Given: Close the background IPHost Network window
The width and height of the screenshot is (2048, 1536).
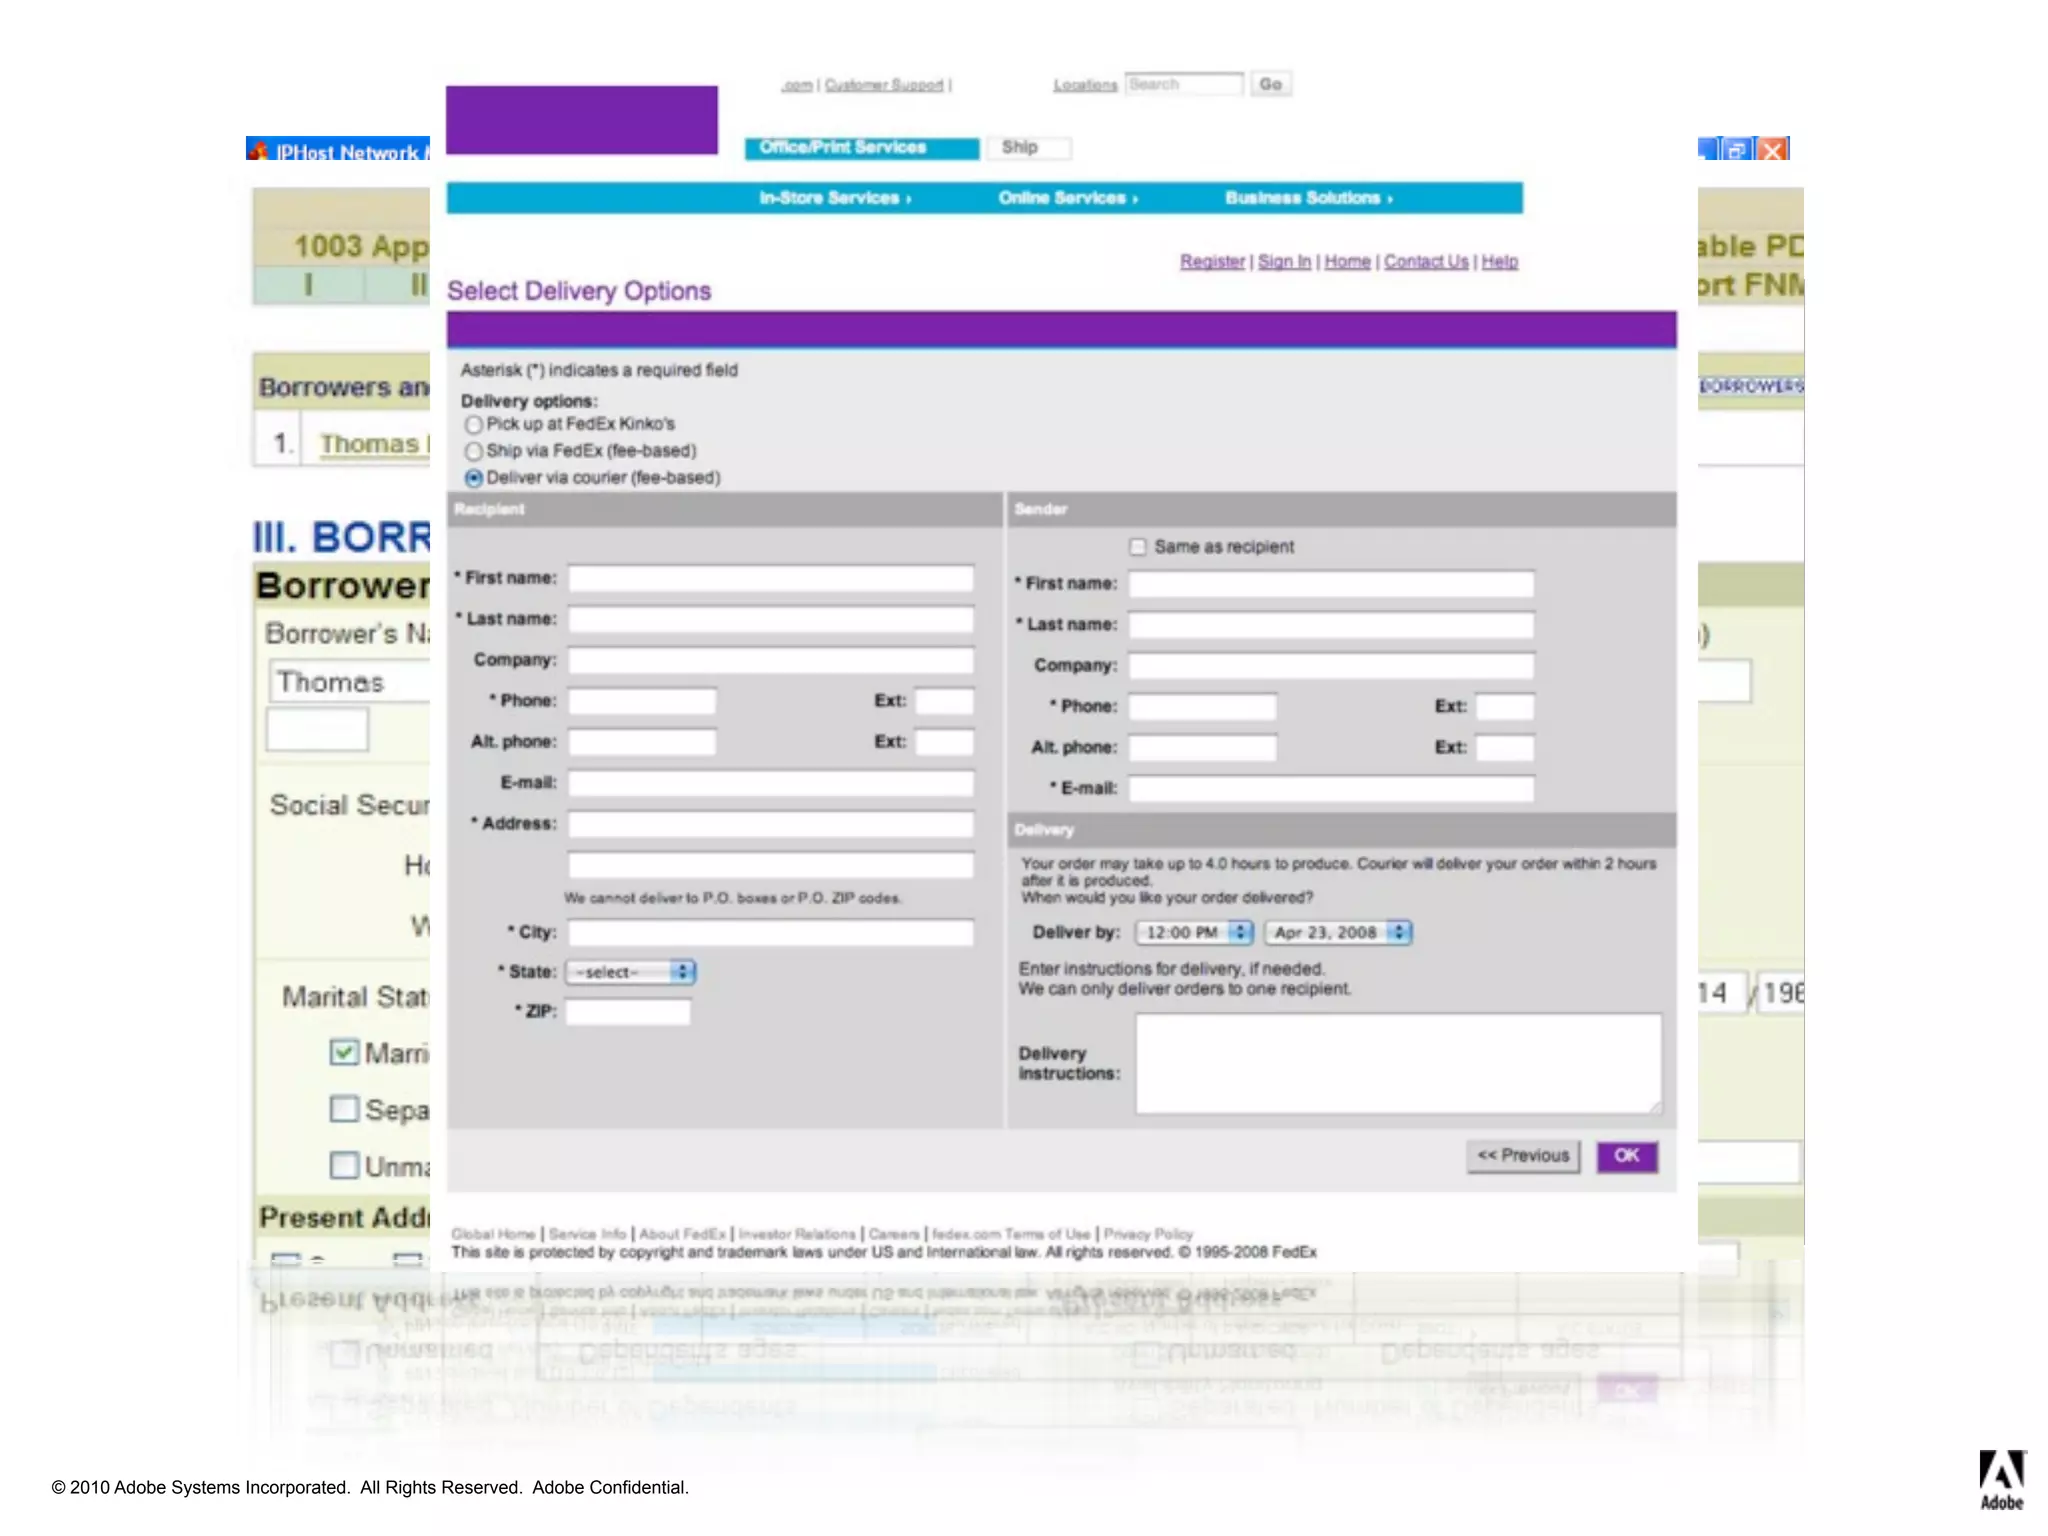Looking at the screenshot, I should (1773, 150).
